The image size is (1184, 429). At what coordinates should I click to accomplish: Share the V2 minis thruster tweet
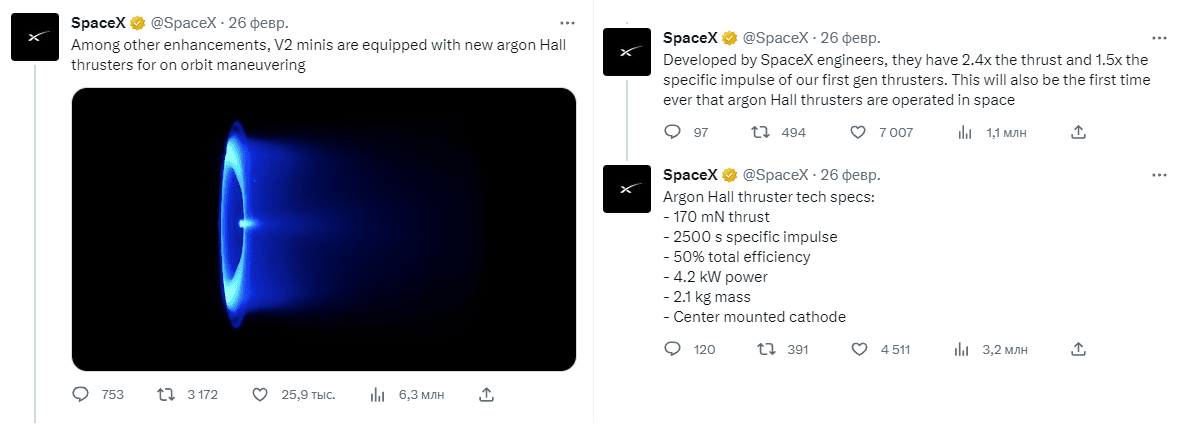click(x=485, y=394)
